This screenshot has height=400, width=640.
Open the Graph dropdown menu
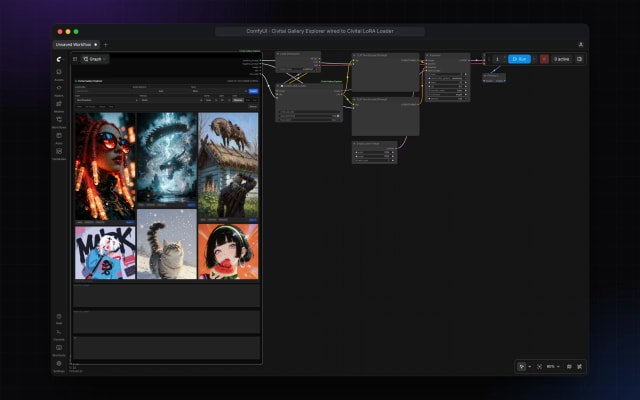(95, 59)
